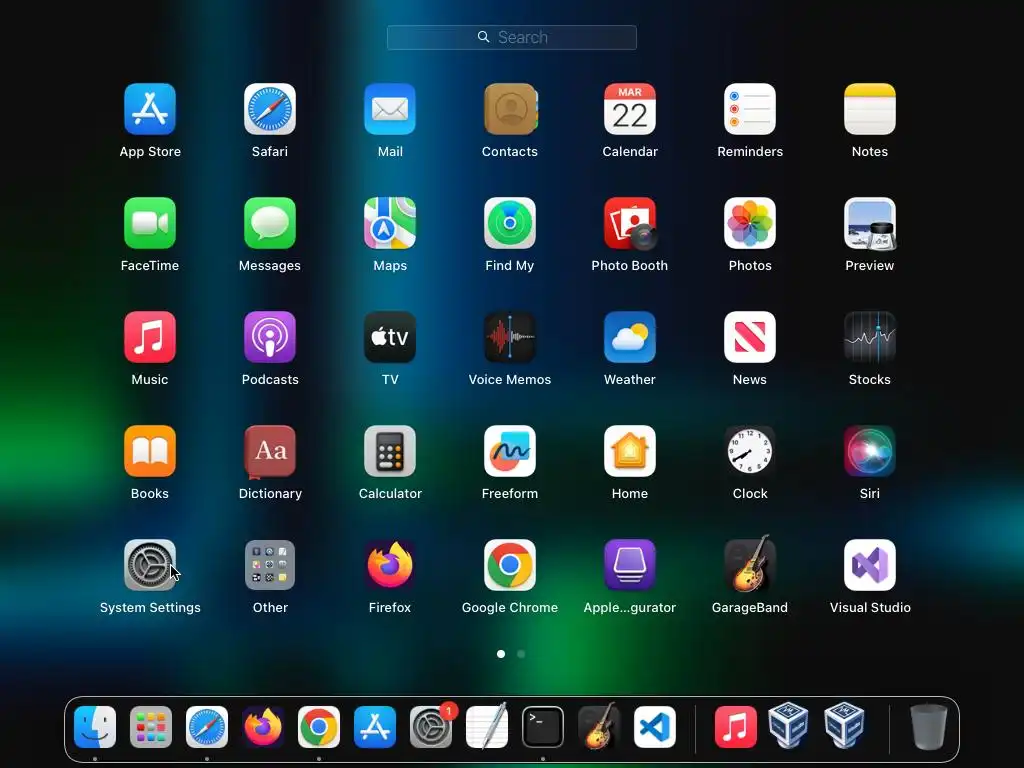Launch Apple Configurator
1024x768 pixels.
pyautogui.click(x=630, y=565)
